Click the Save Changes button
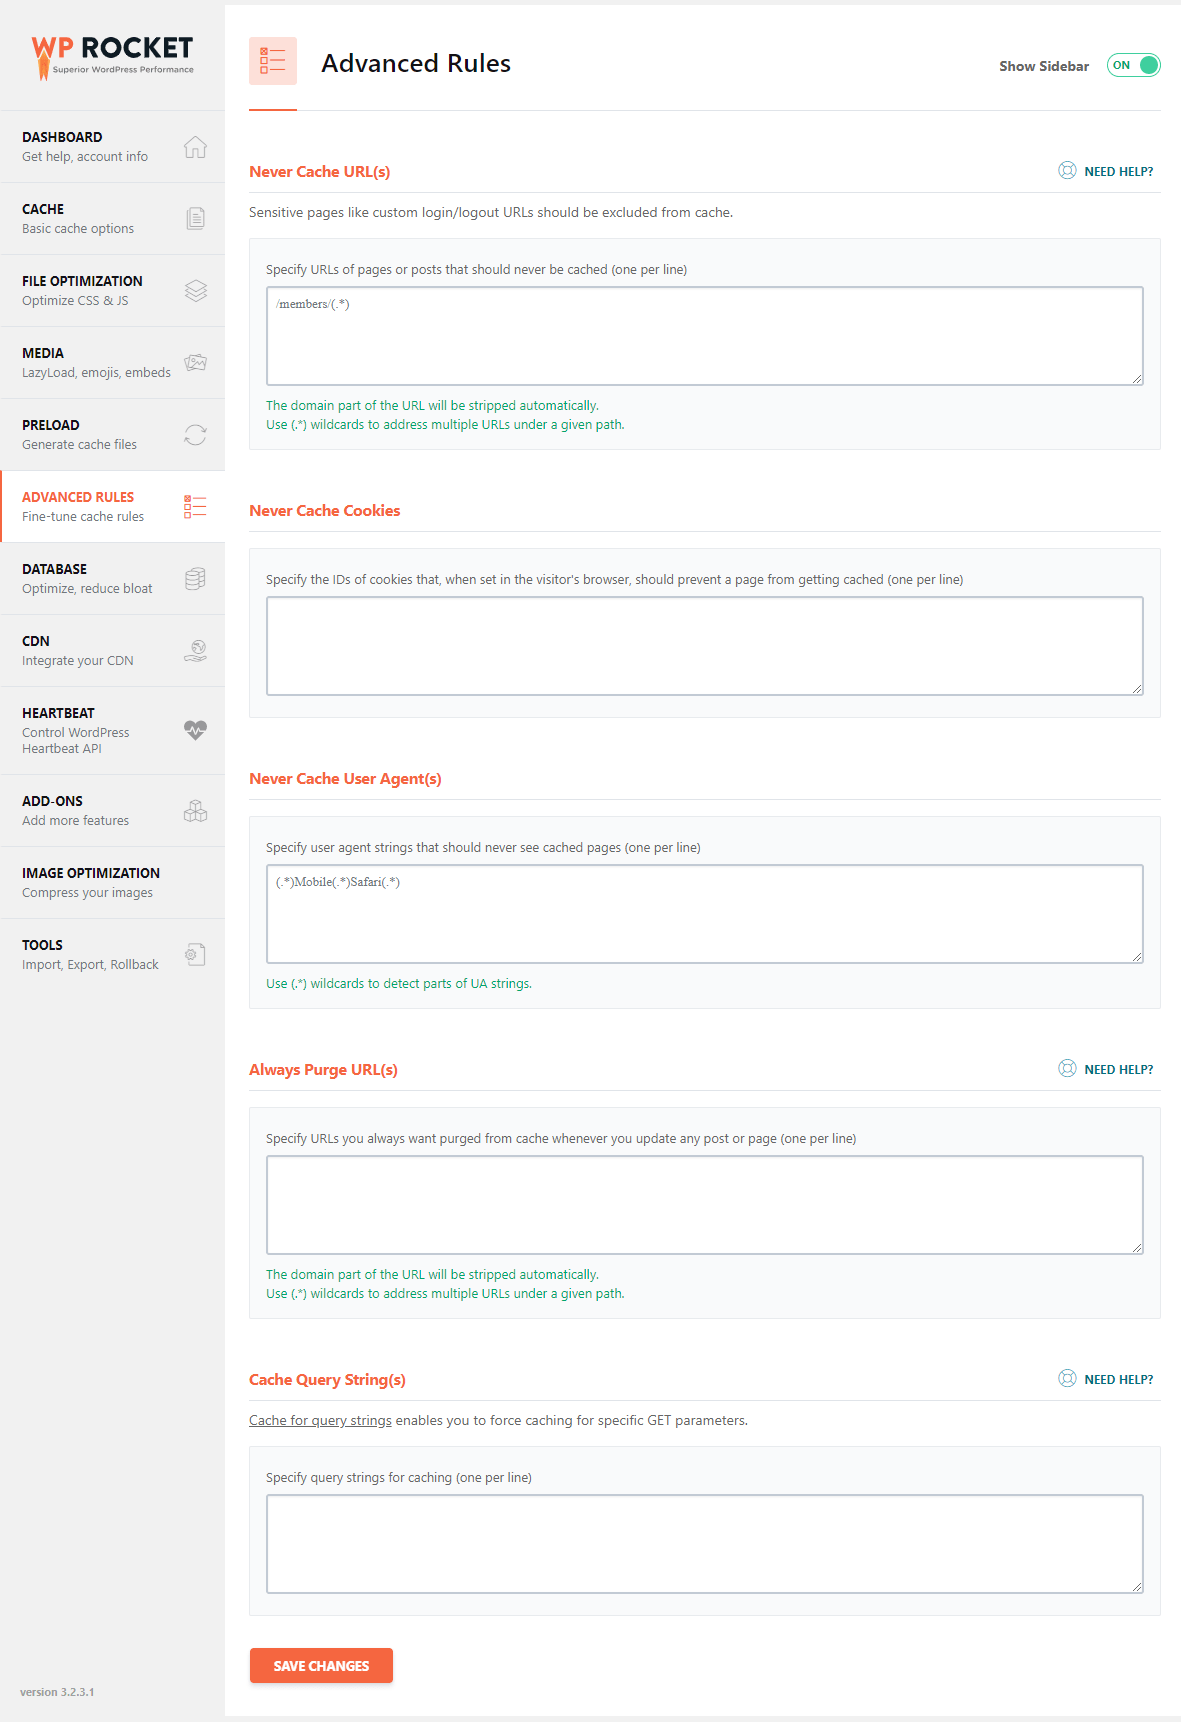 click(x=321, y=1665)
